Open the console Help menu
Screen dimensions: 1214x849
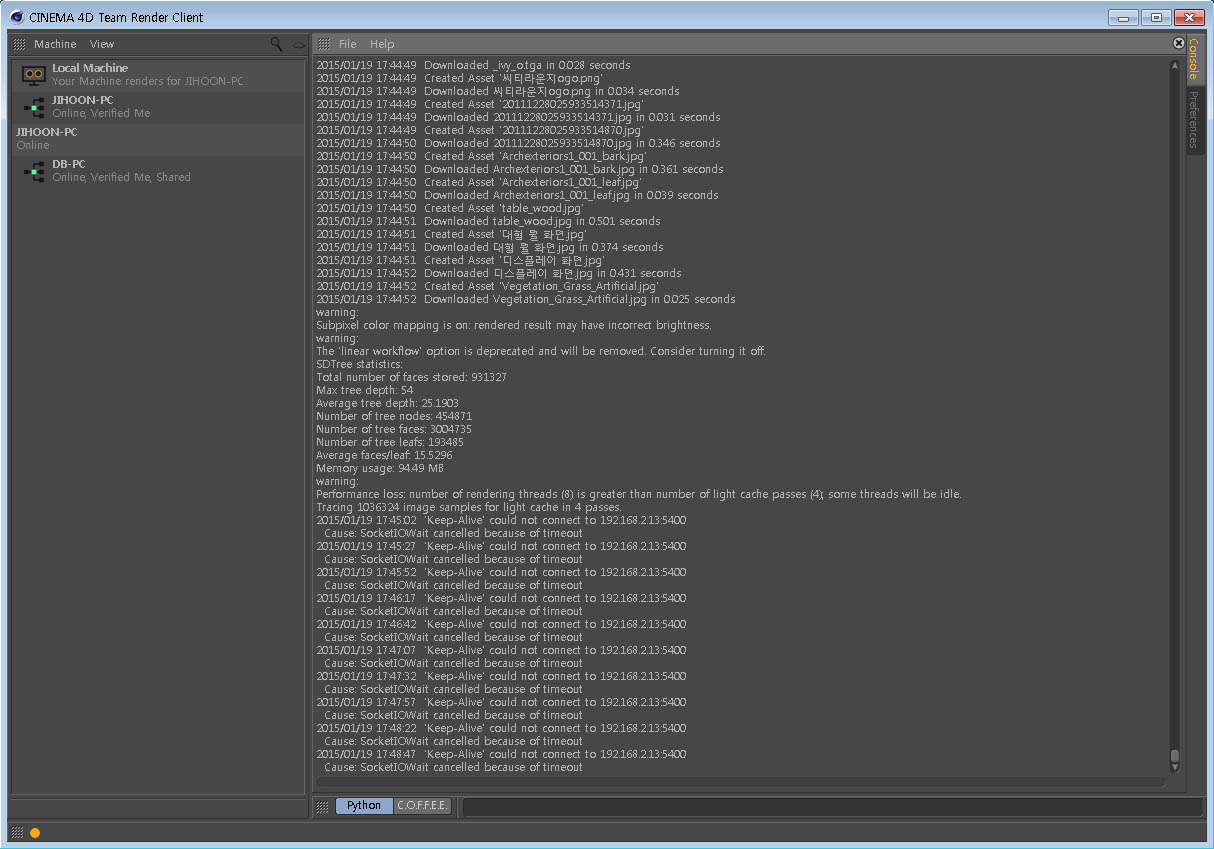pos(382,44)
